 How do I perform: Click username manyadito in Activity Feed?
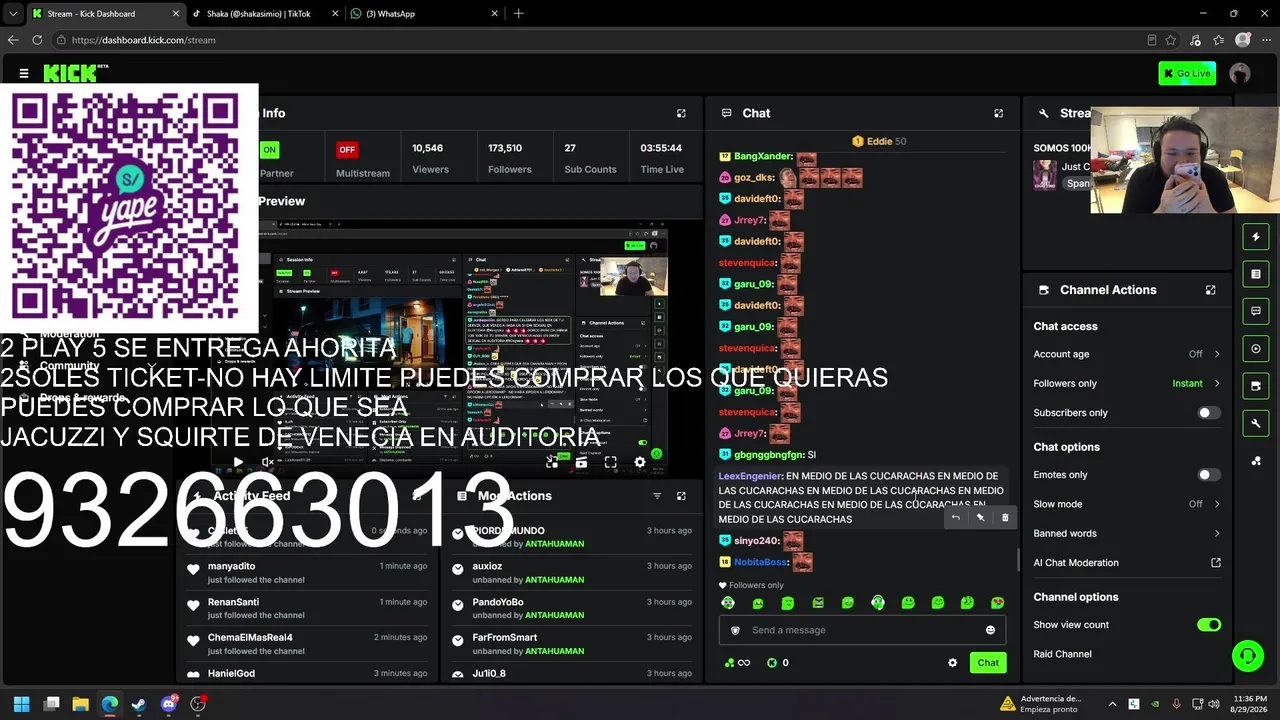(231, 566)
